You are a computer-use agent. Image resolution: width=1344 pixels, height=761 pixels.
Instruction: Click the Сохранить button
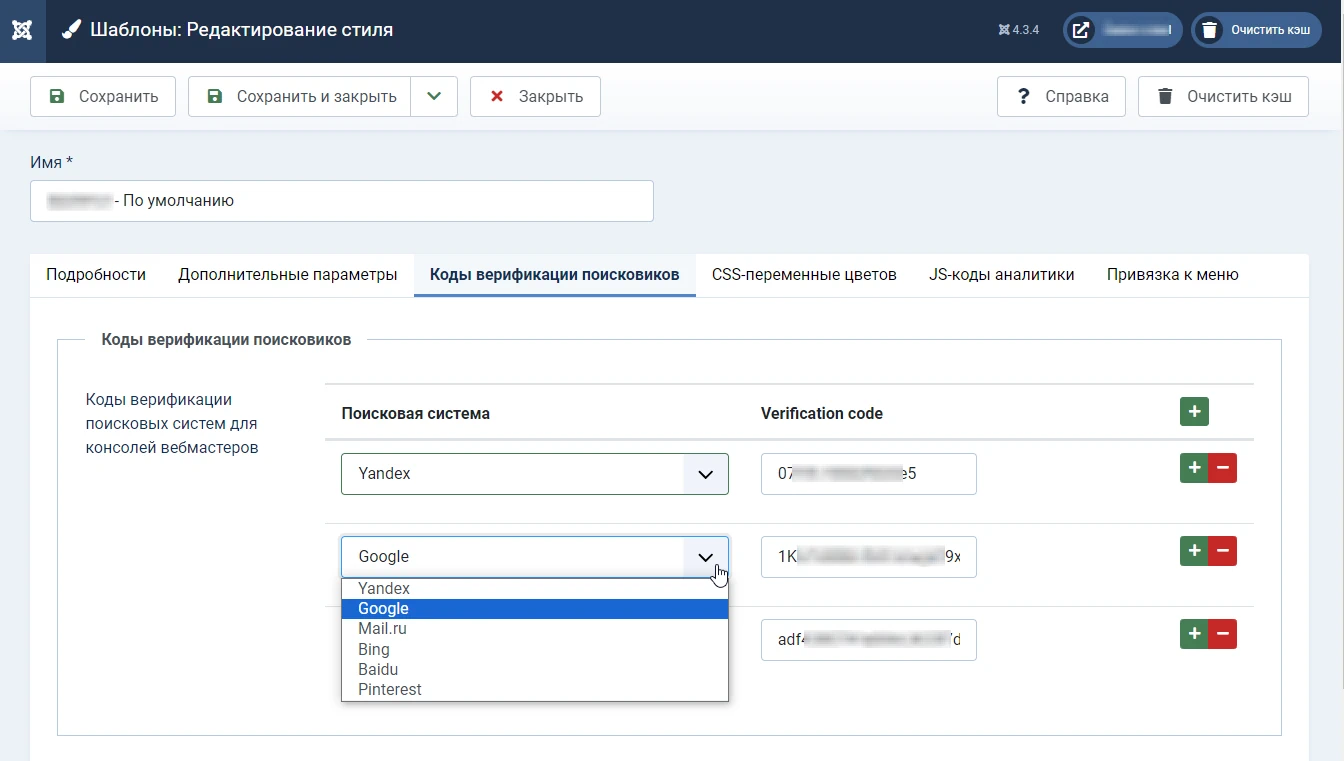pos(102,96)
